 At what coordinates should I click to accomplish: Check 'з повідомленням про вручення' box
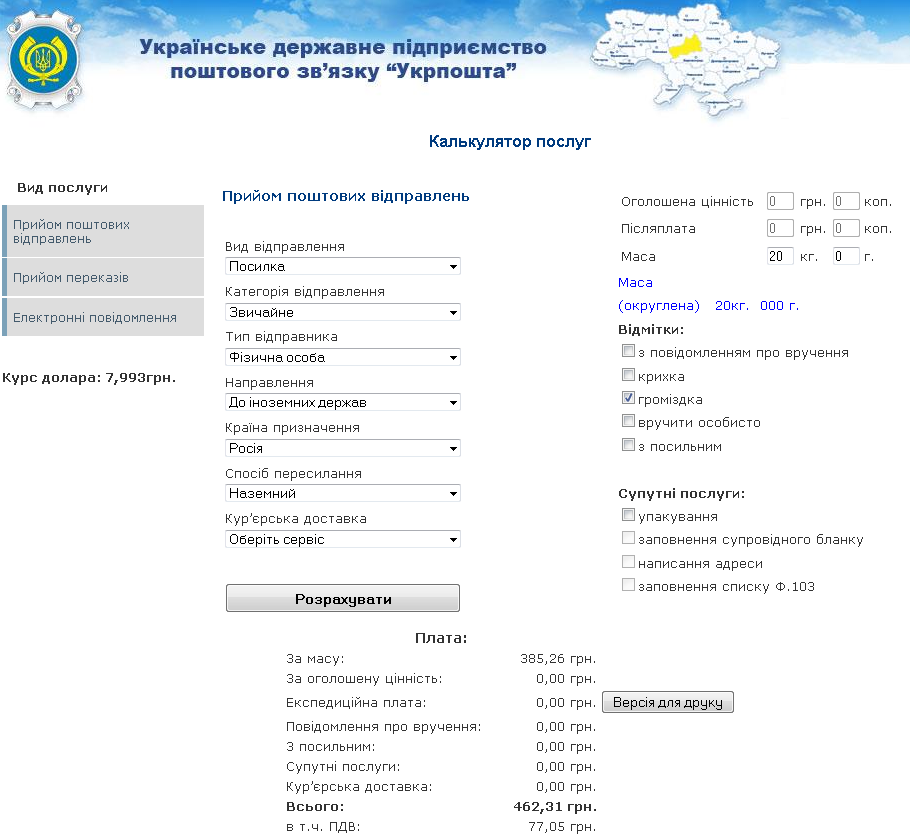point(628,351)
